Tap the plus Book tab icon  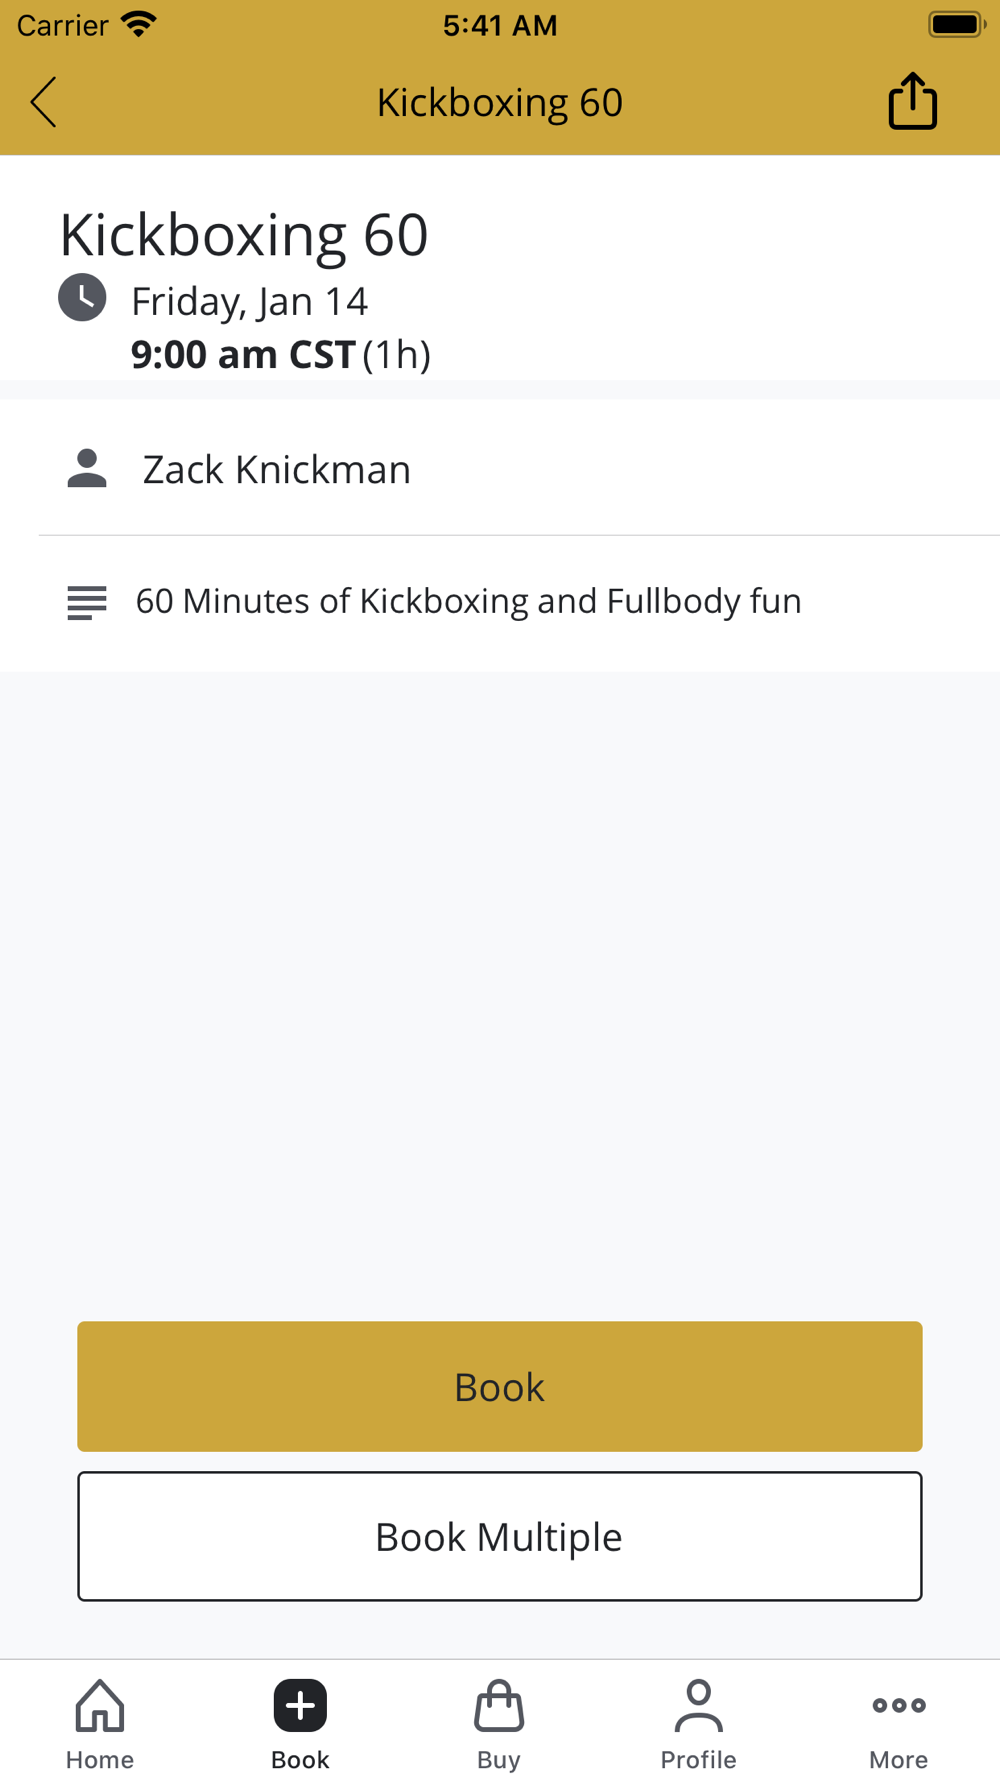pyautogui.click(x=300, y=1705)
